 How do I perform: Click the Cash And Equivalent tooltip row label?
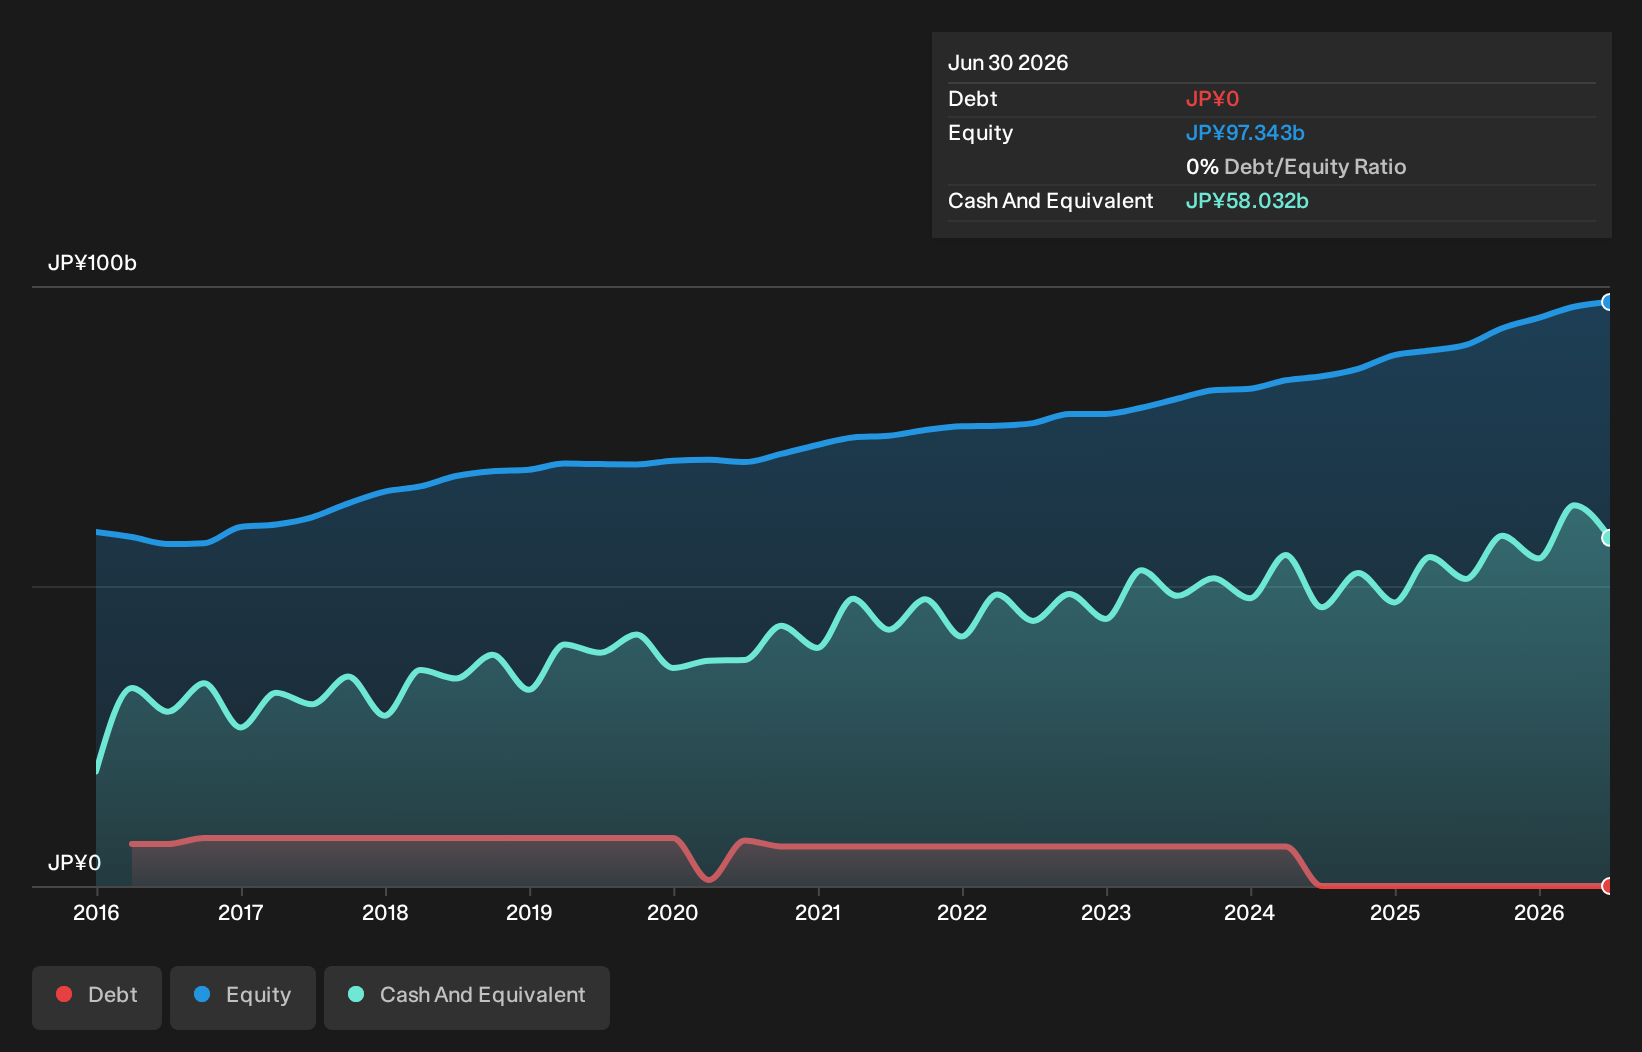coord(1051,201)
